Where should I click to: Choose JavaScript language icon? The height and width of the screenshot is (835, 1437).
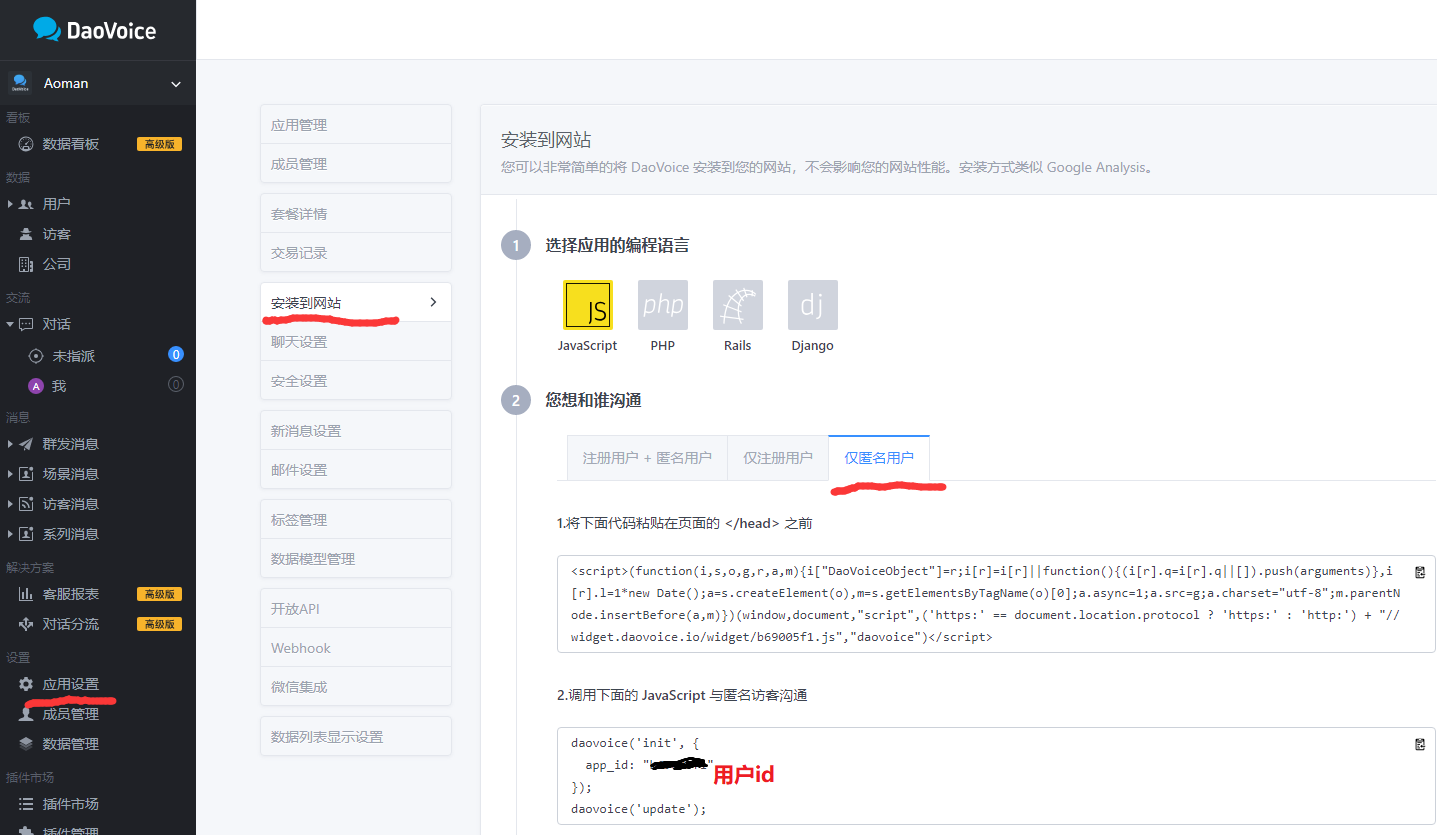pos(588,305)
